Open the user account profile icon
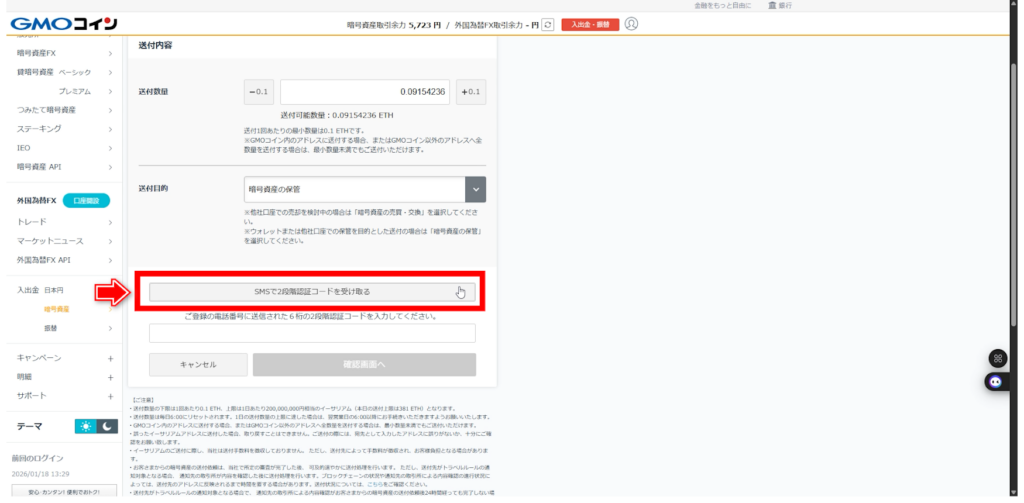This screenshot has height=503, width=1024. (631, 23)
